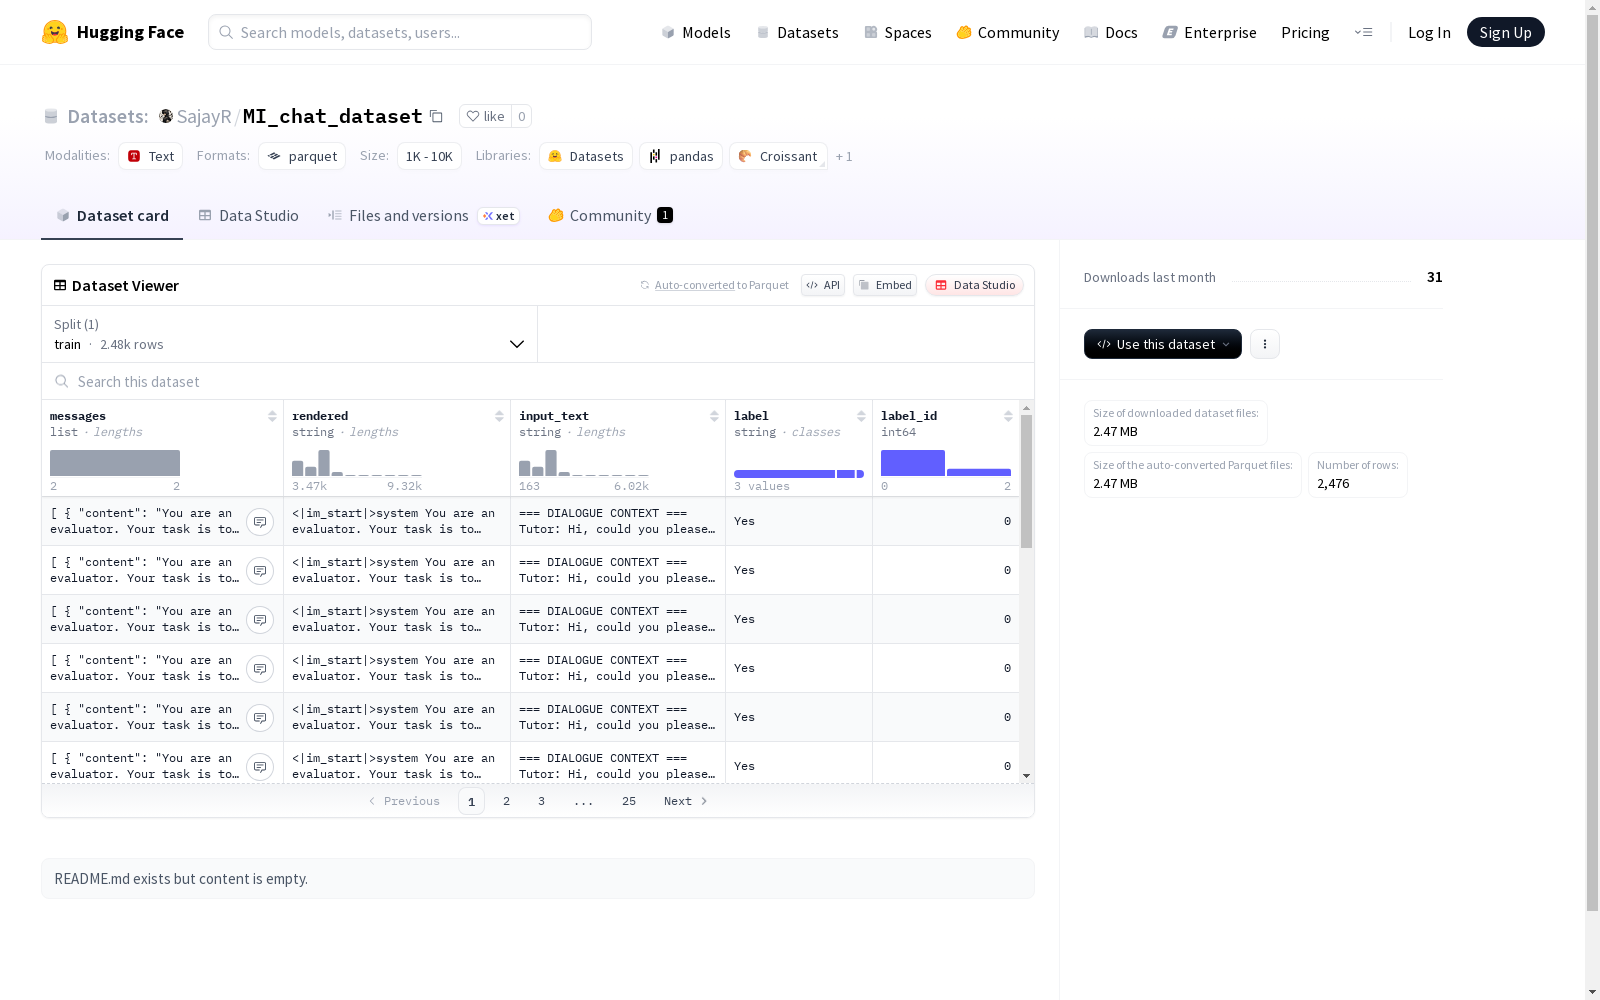The width and height of the screenshot is (1600, 1000).
Task: Click the messages lengths histogram
Action: [115, 463]
